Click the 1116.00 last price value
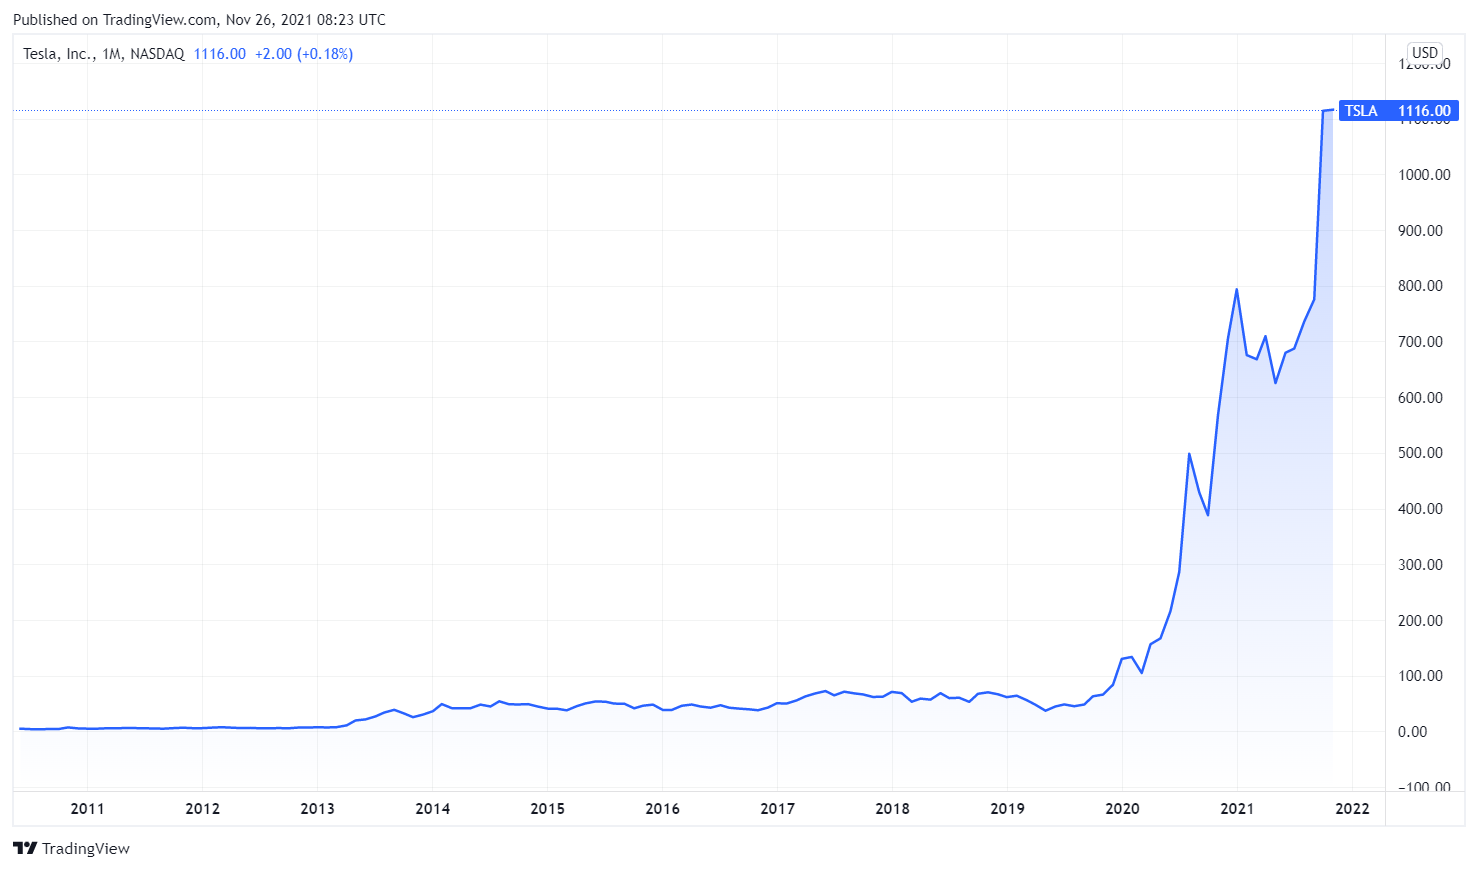 point(219,54)
